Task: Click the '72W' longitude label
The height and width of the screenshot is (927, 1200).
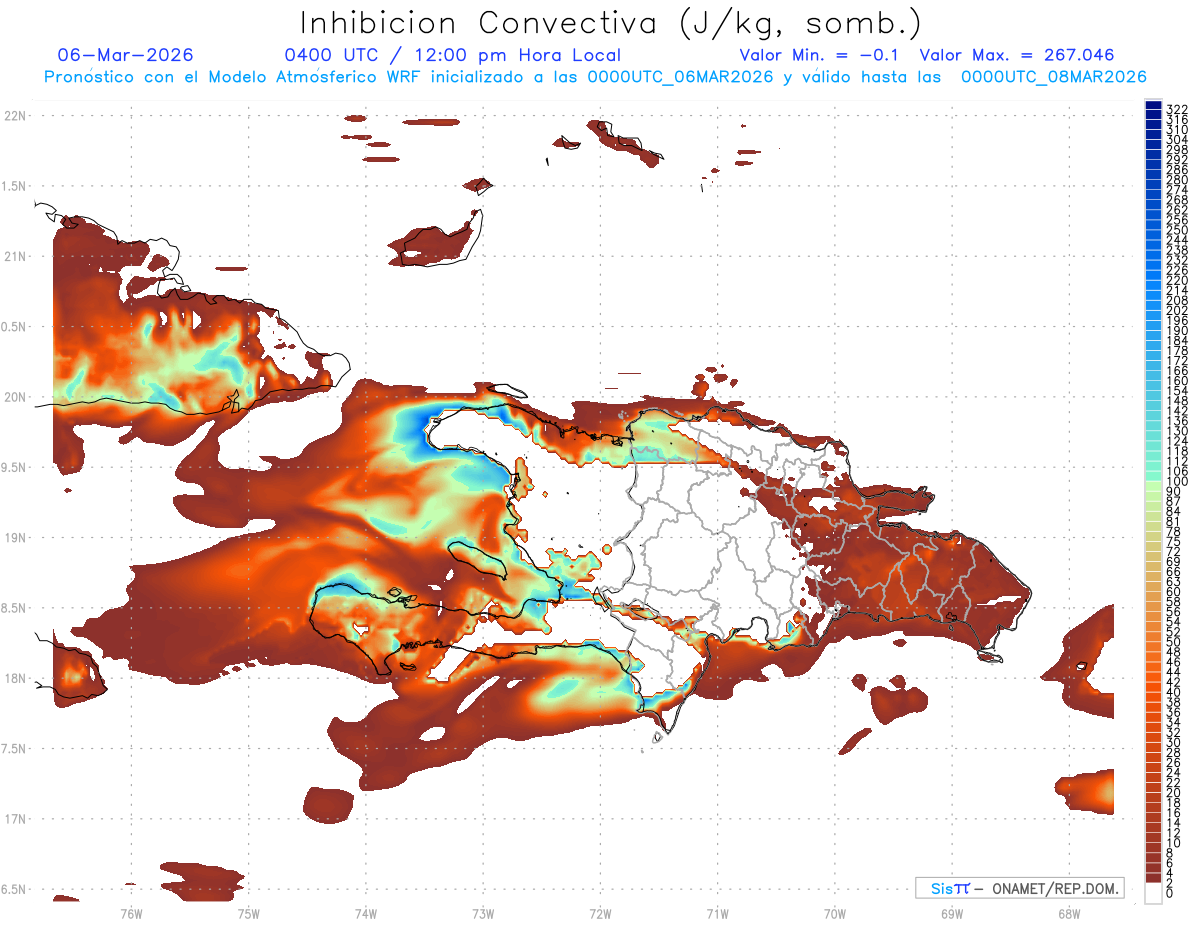Action: point(600,913)
